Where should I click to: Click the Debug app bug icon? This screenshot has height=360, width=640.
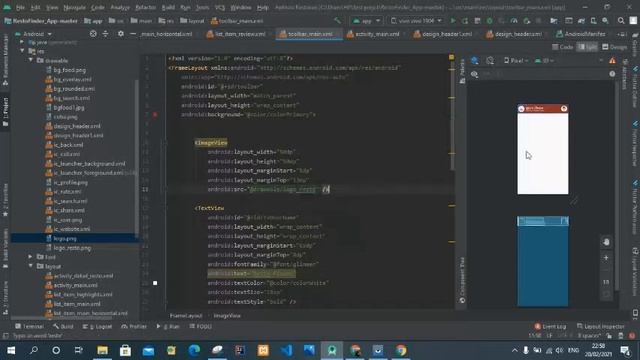pyautogui.click(x=489, y=20)
